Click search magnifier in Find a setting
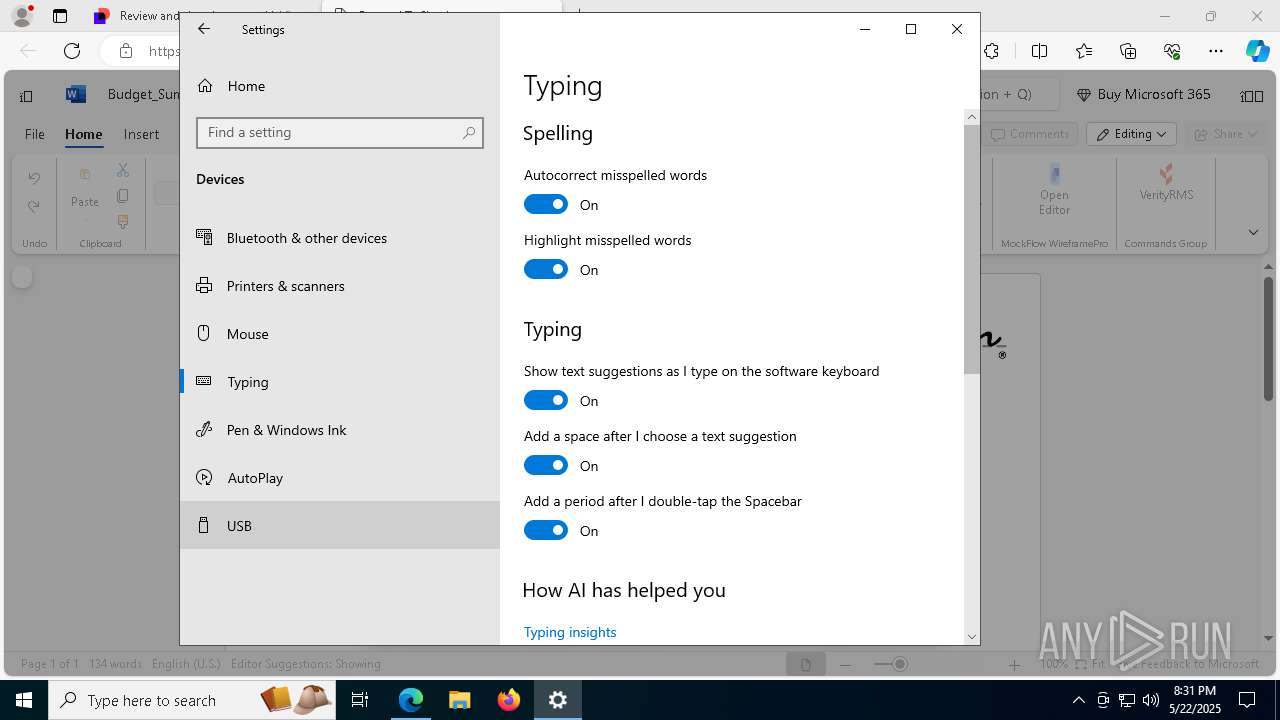 (468, 132)
